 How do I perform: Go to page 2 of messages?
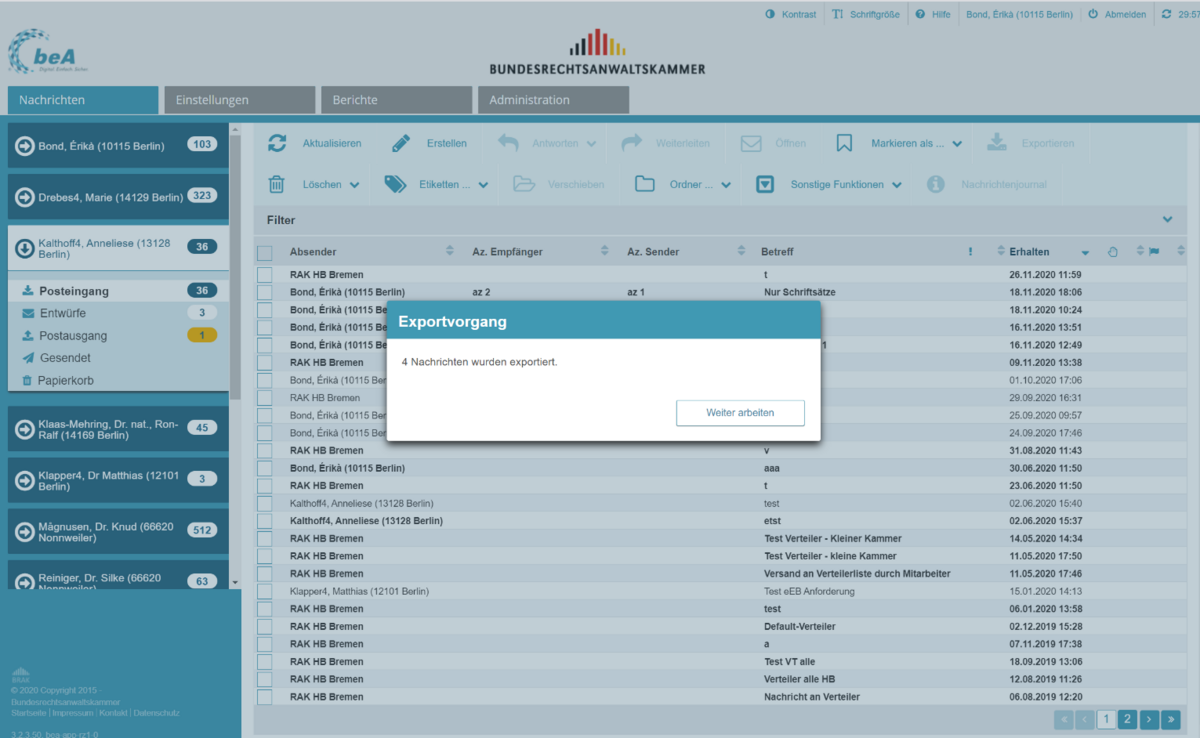click(x=1127, y=719)
